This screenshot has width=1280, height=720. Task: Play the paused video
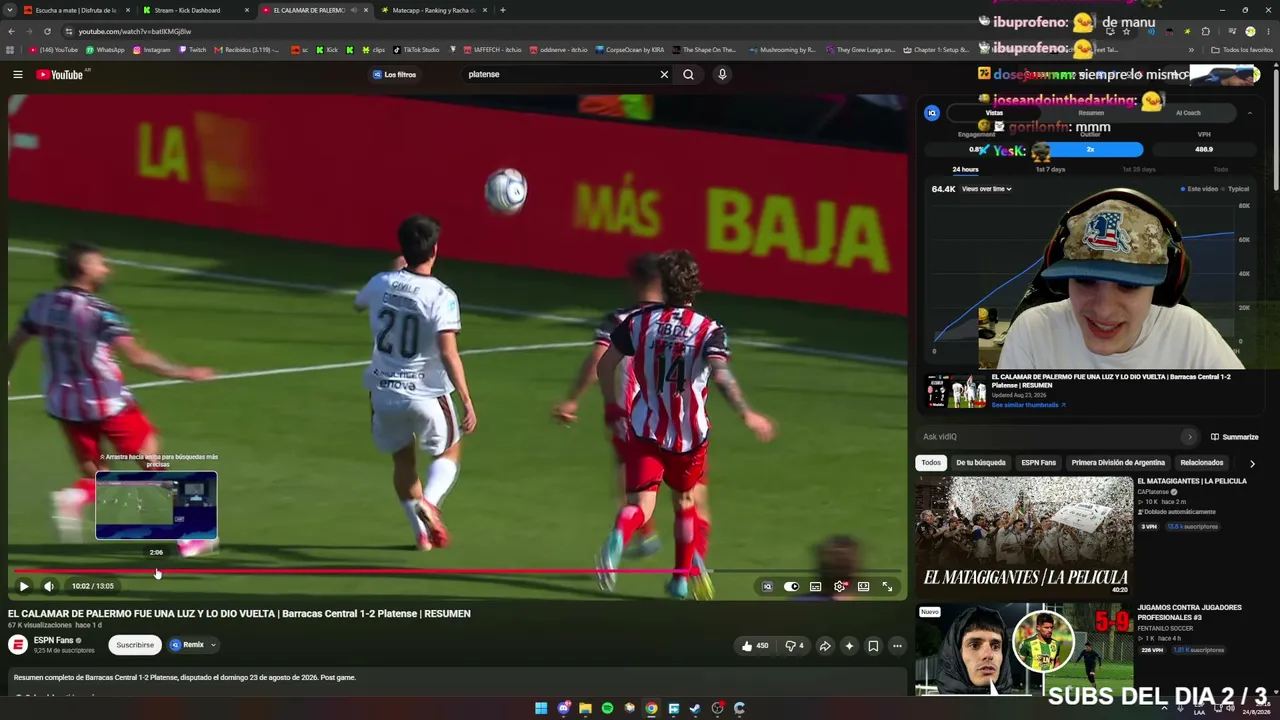pos(24,587)
